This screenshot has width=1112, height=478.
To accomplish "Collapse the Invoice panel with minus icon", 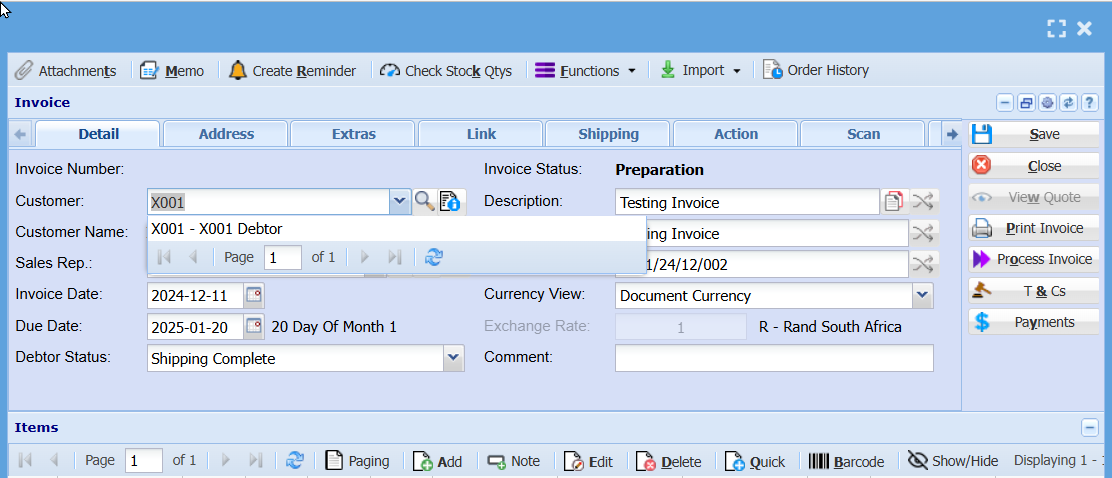I will (1005, 103).
